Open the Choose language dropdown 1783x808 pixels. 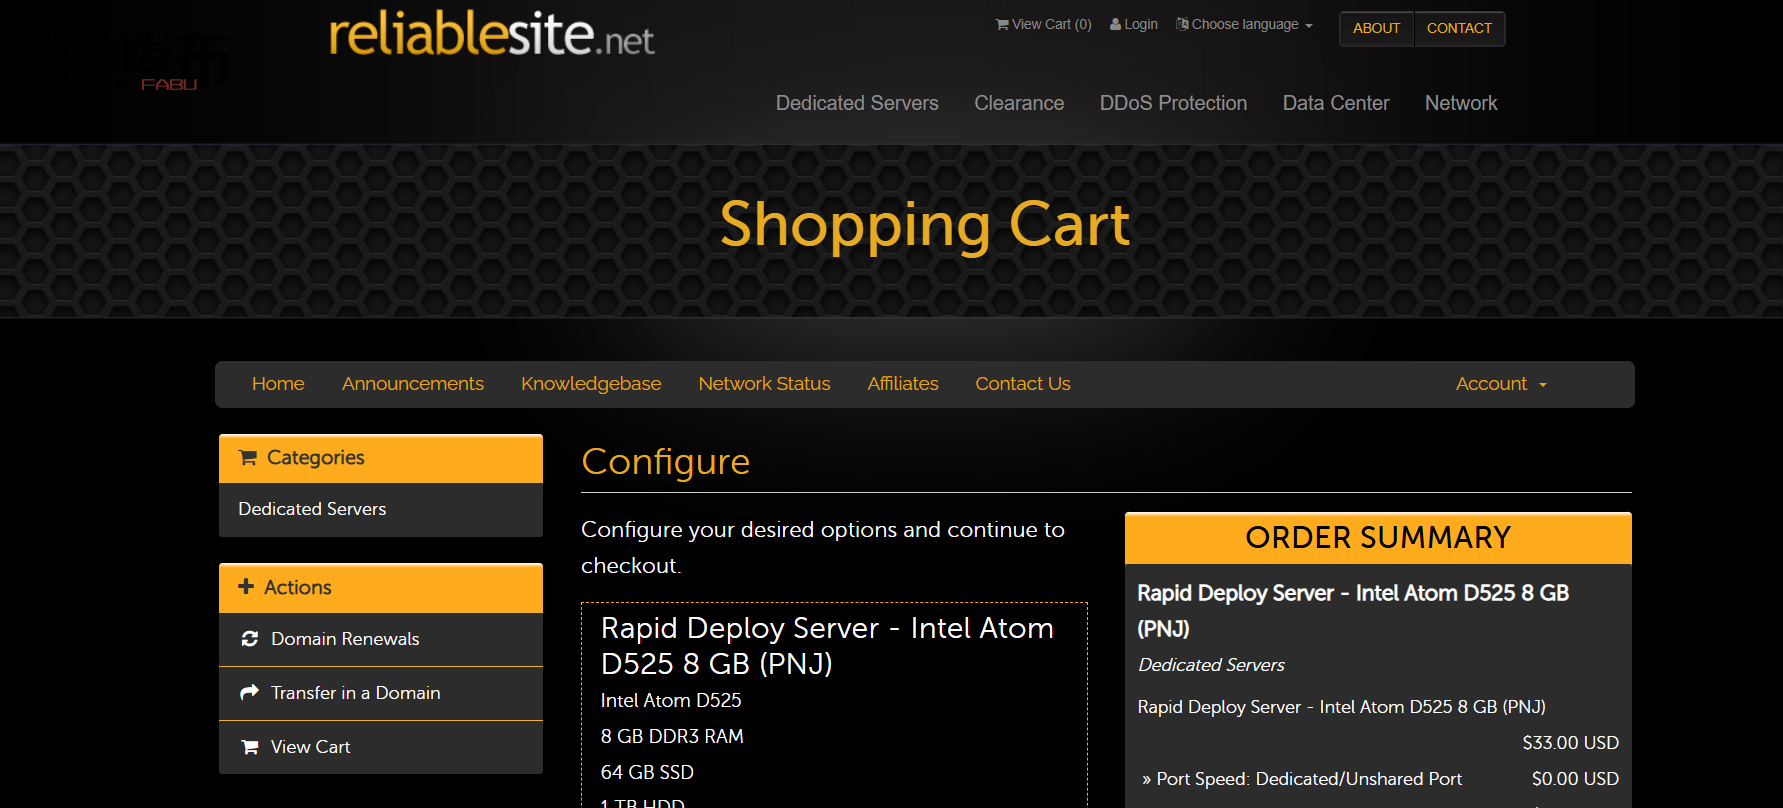(x=1245, y=25)
